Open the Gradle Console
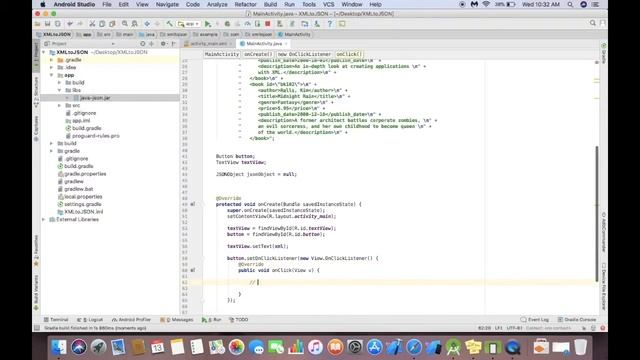Screen dimensions: 640x360 point(577,320)
